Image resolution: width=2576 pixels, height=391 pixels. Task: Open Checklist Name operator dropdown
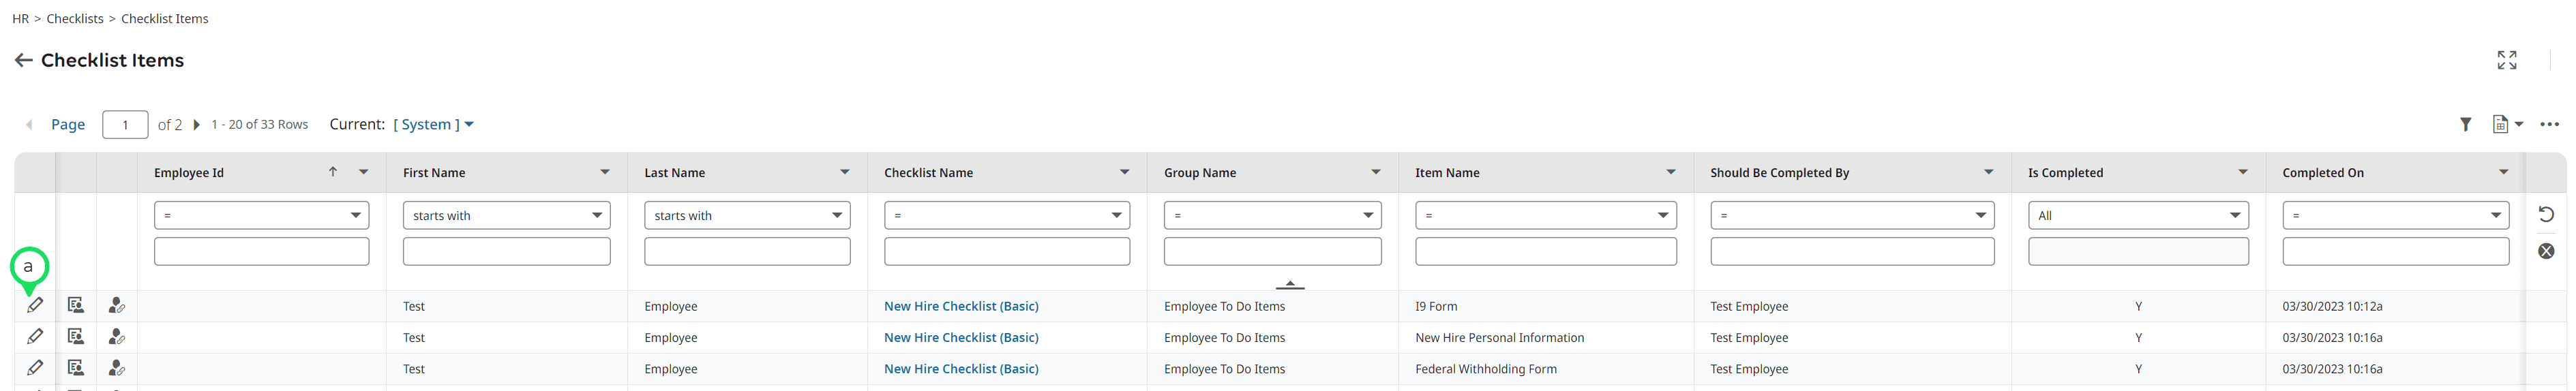tap(1007, 215)
